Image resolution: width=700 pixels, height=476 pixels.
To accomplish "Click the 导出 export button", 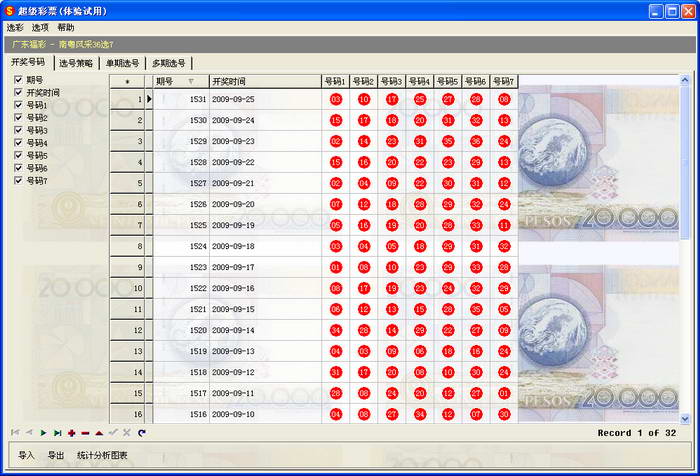I will (56, 455).
